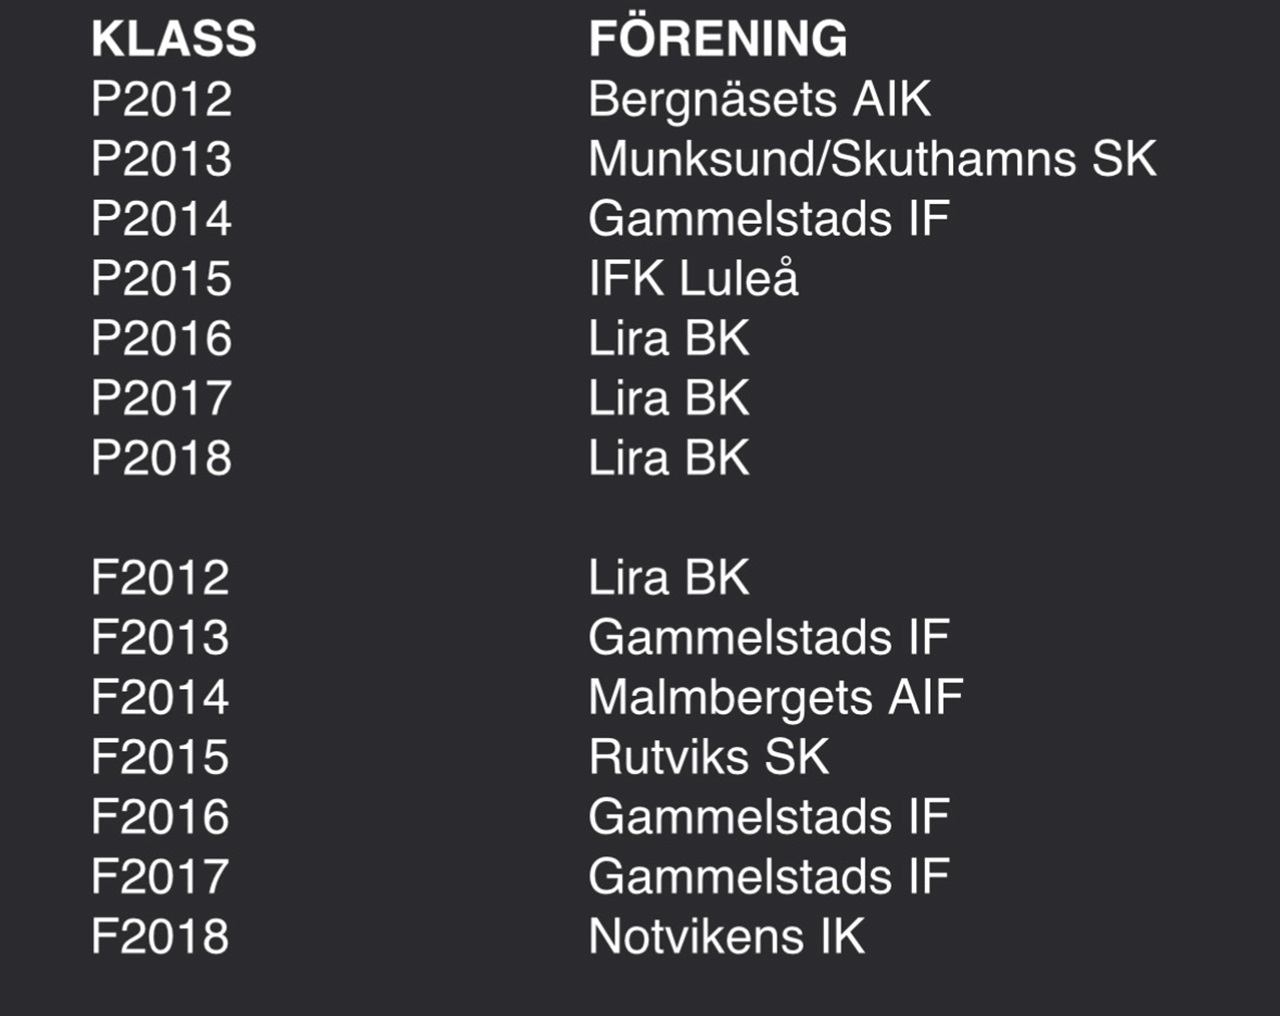Click Notvikens IK entry
The image size is (1280, 1016).
tap(727, 937)
